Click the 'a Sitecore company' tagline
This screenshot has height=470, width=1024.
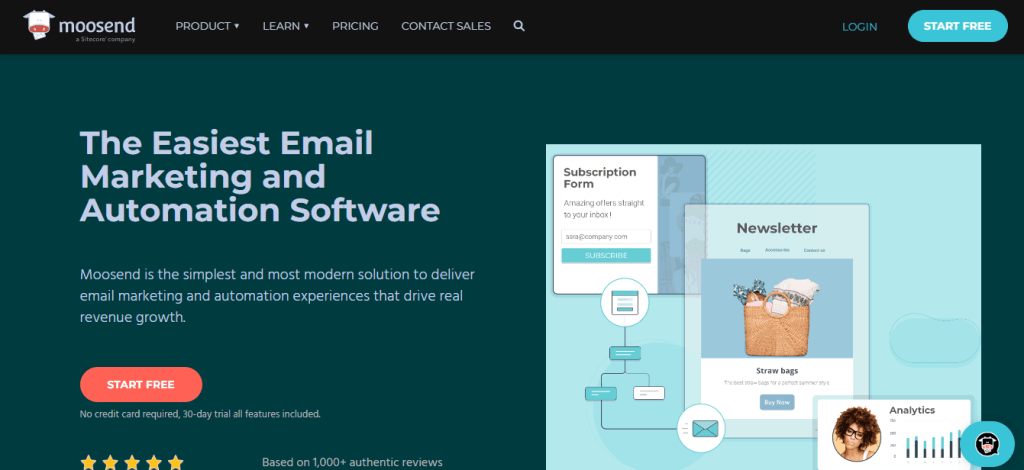[106, 39]
